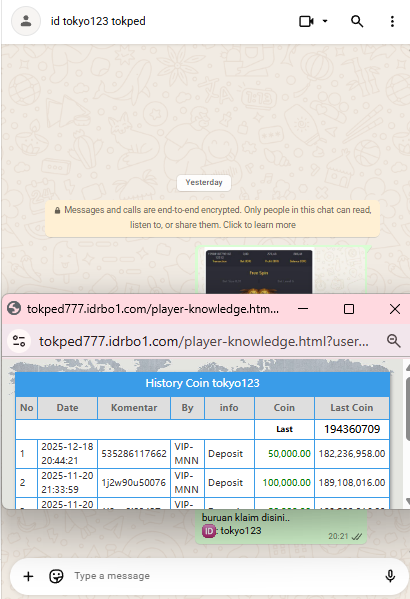
Task: Select last coin cell 189,108,016.00
Action: click(352, 482)
